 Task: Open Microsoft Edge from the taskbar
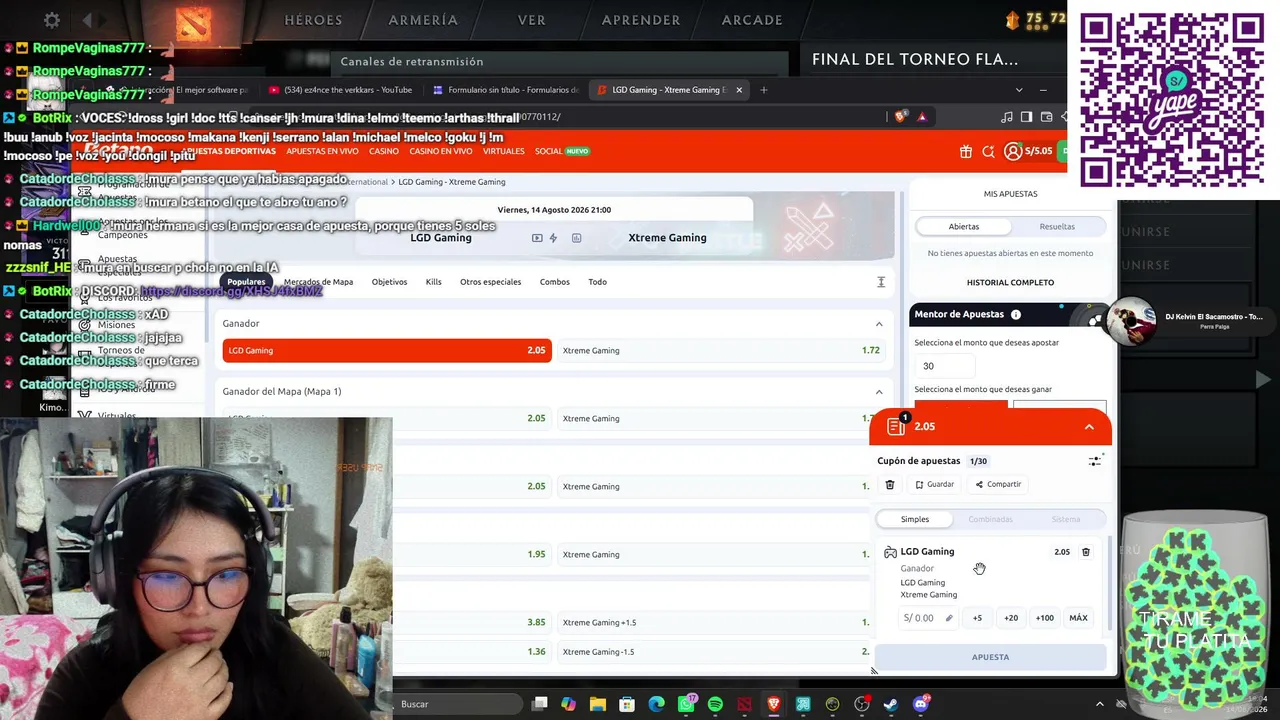656,704
